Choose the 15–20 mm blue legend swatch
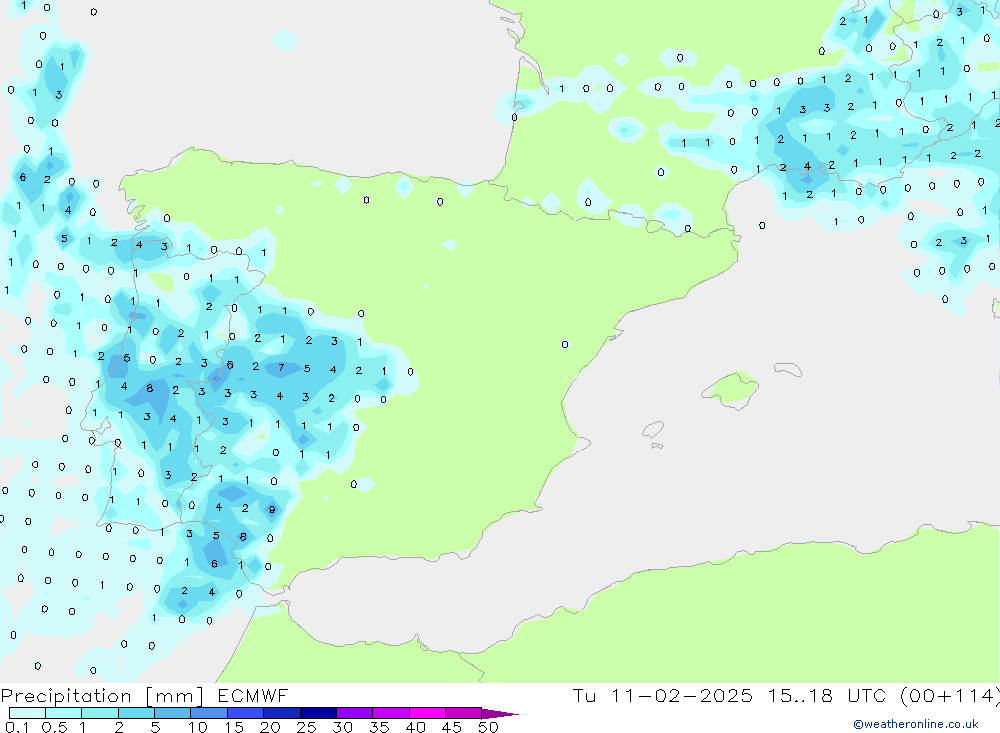1000x733 pixels. (x=246, y=713)
